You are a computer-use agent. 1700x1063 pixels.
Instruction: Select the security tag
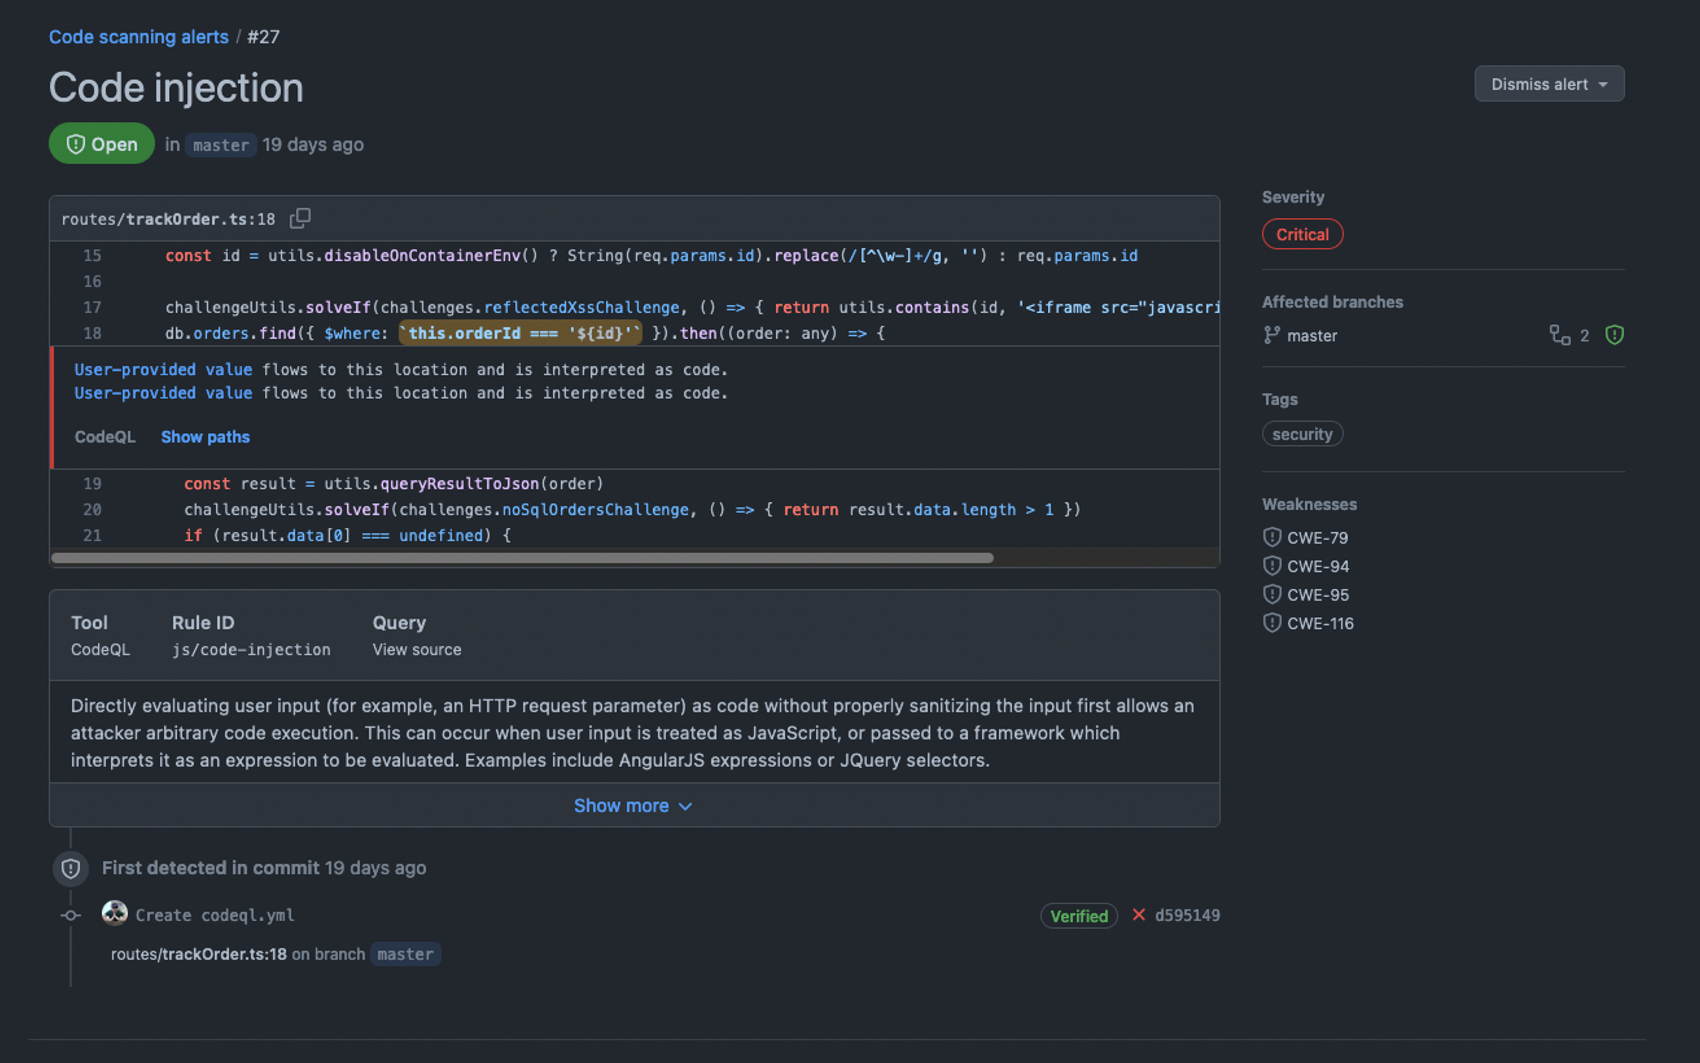pos(1302,434)
